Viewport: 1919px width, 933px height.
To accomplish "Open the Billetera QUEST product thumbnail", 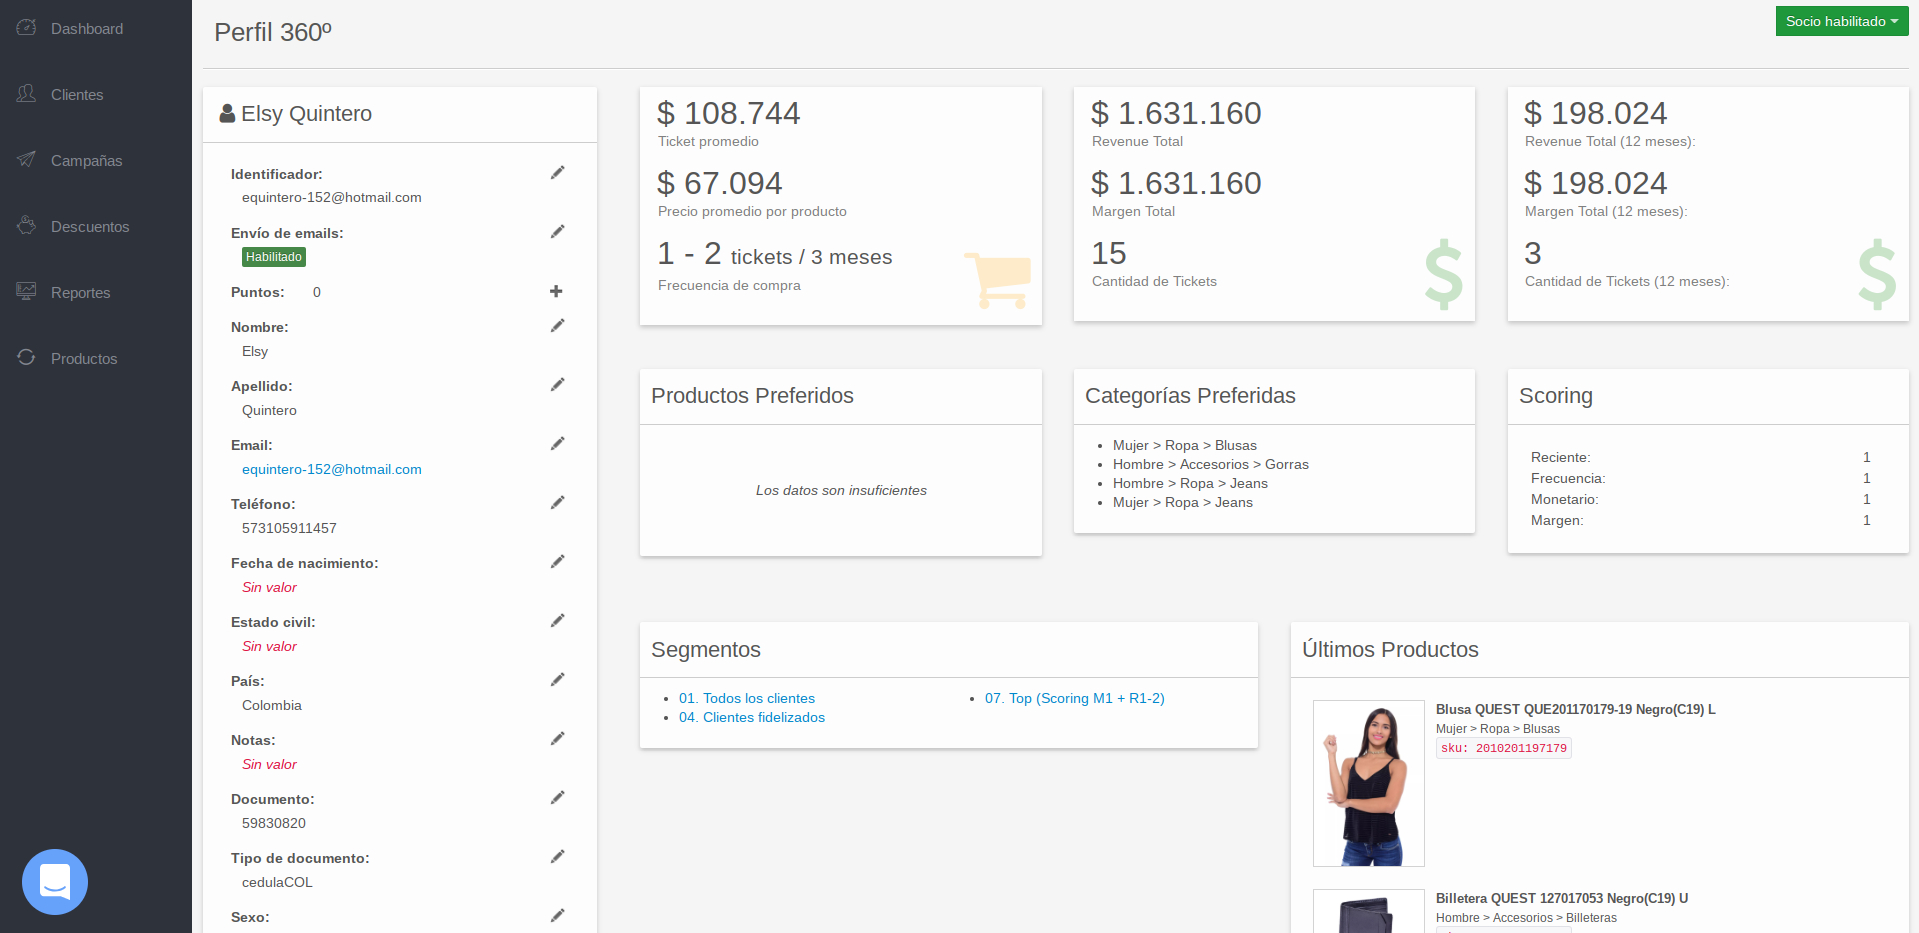I will (x=1369, y=912).
